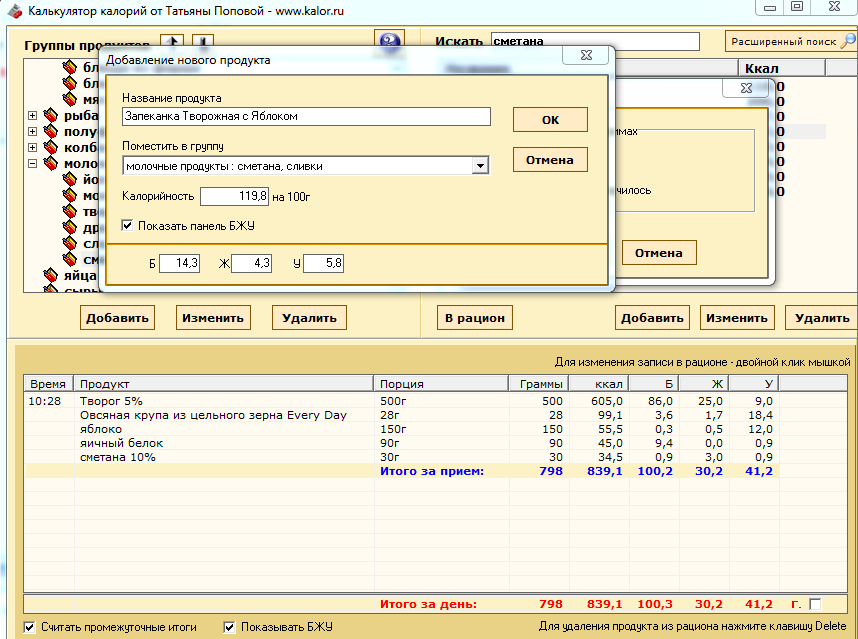Image resolution: width=858 pixels, height=639 pixels.
Task: Click 'Итого за день:' daily total label
Action: pos(428,605)
